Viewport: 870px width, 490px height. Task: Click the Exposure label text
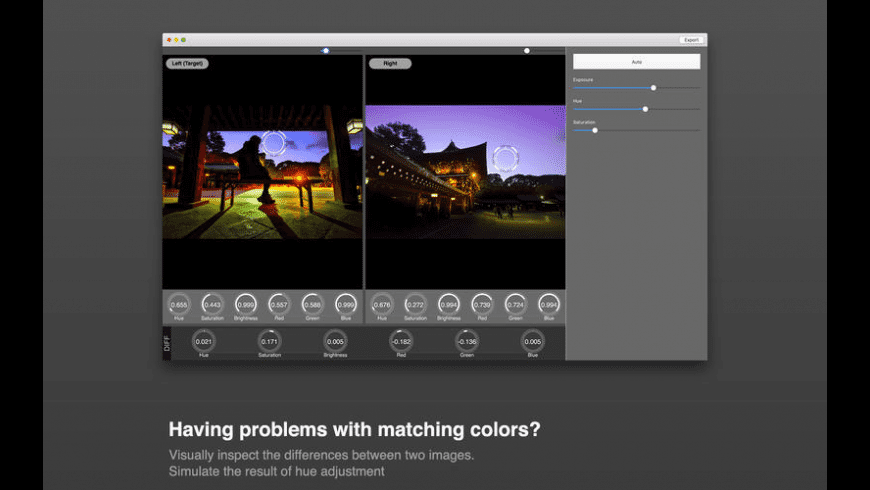click(x=583, y=80)
